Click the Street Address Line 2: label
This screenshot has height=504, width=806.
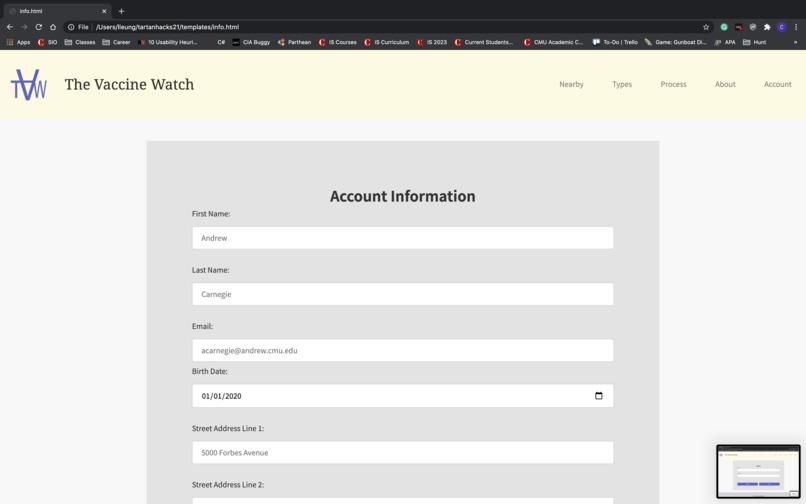pyautogui.click(x=228, y=484)
